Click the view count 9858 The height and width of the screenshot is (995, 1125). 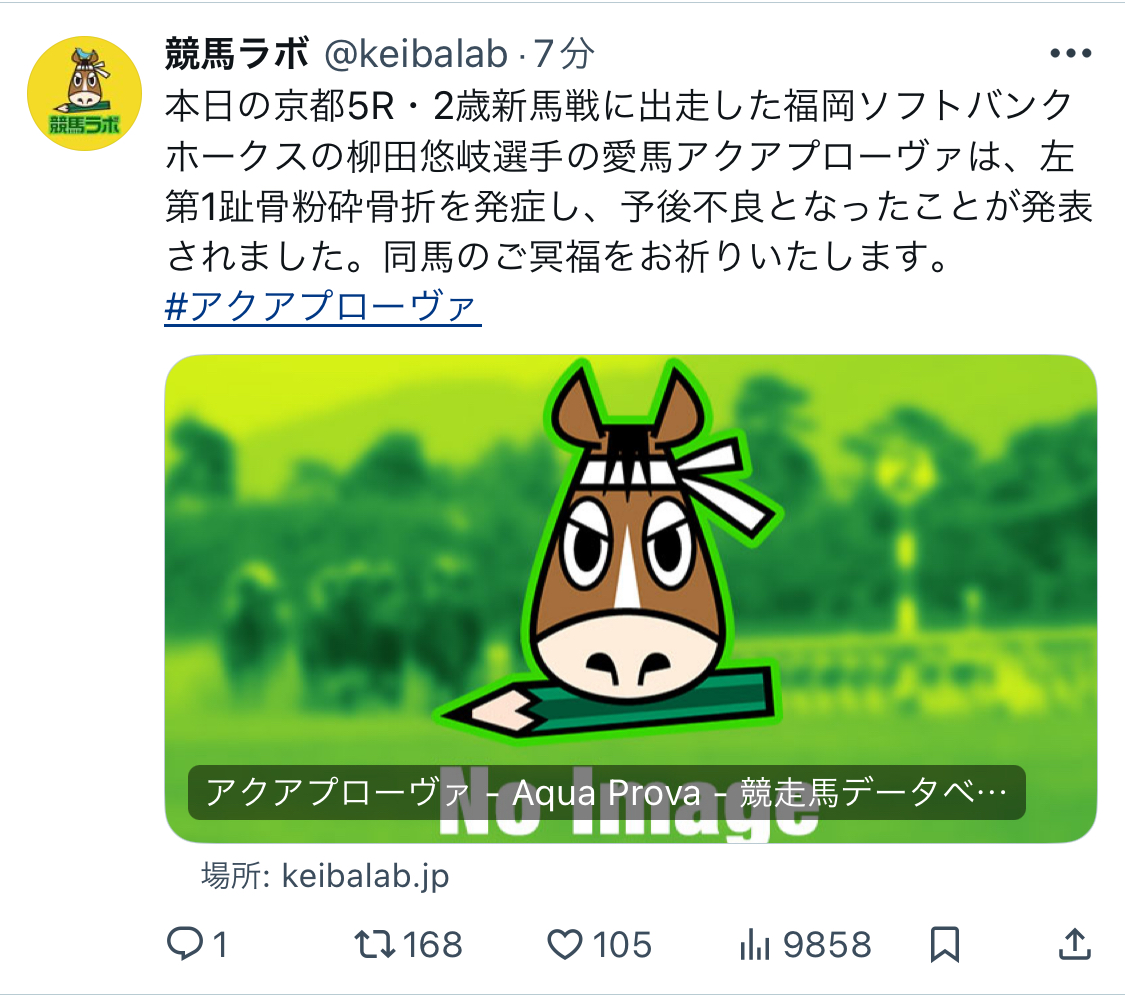coord(827,944)
